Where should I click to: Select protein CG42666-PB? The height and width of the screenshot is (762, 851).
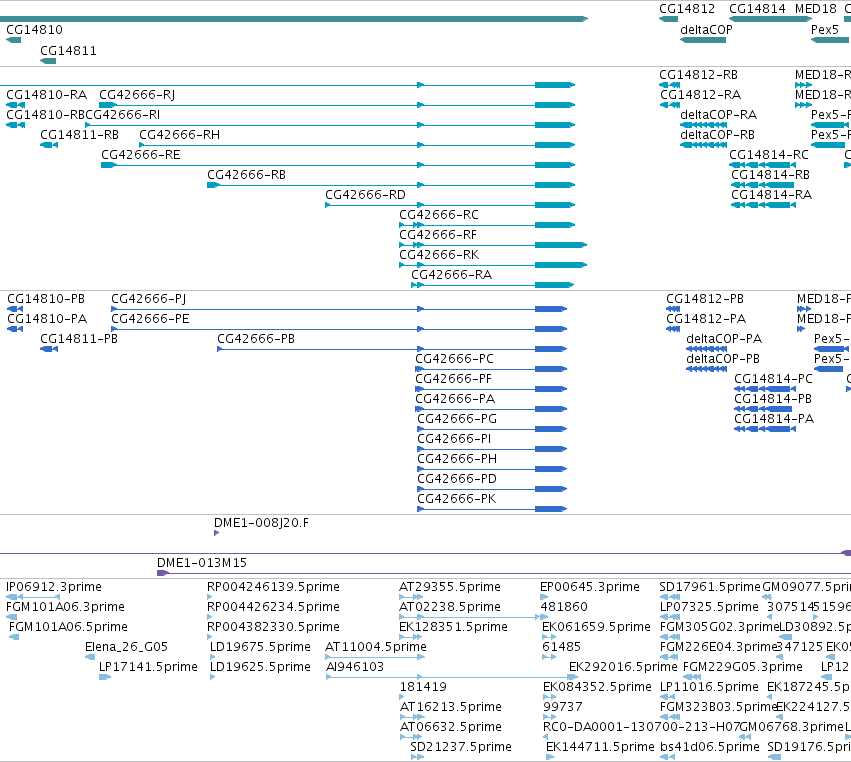pyautogui.click(x=256, y=339)
